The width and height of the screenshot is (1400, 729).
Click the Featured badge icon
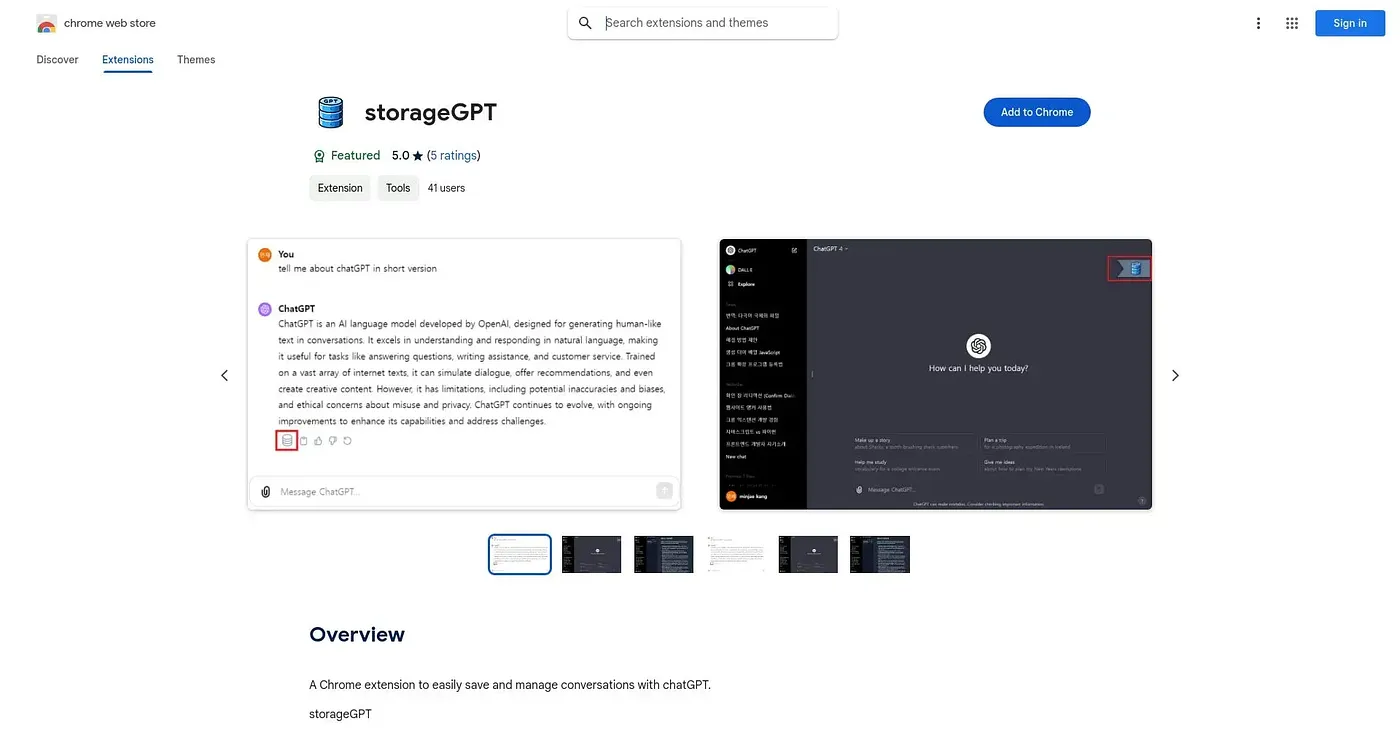coord(319,156)
